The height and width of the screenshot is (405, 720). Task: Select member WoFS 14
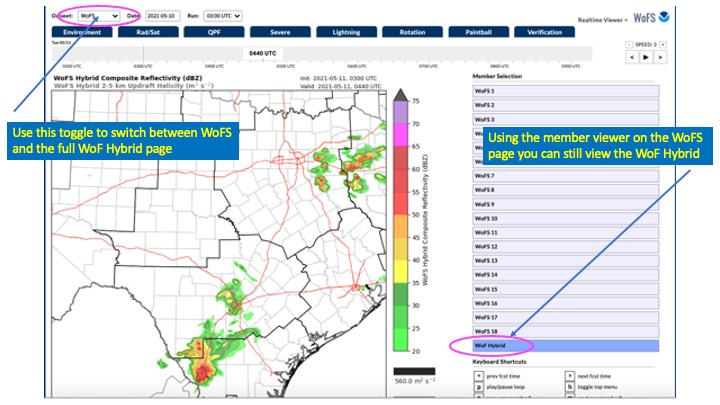pyautogui.click(x=566, y=275)
